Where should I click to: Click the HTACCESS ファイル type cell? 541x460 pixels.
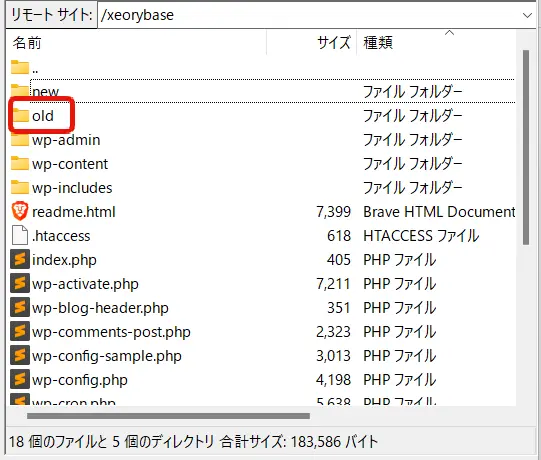pos(421,236)
